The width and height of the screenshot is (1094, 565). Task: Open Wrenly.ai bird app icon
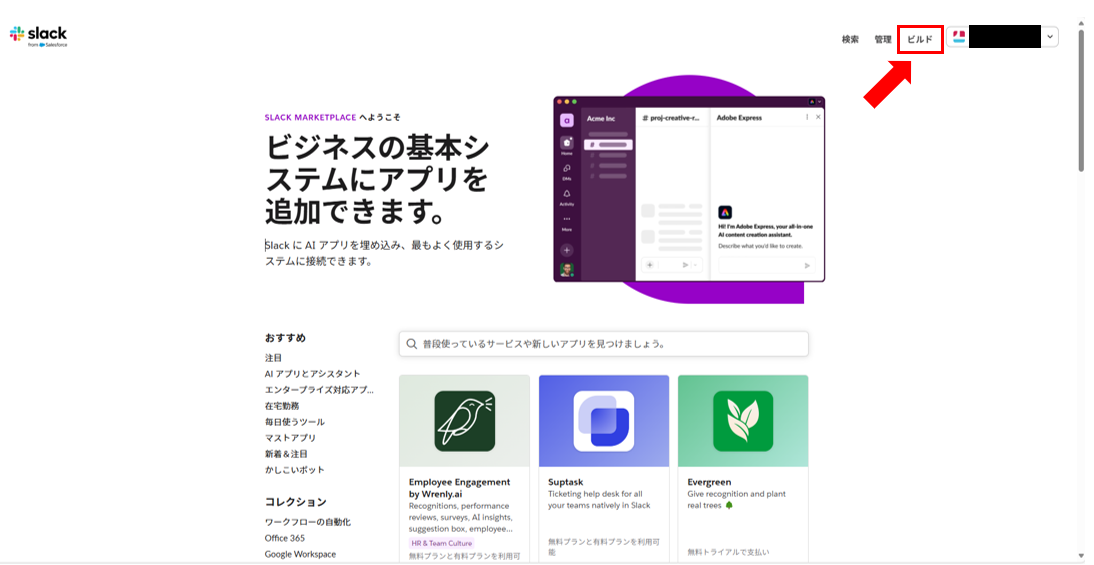465,421
